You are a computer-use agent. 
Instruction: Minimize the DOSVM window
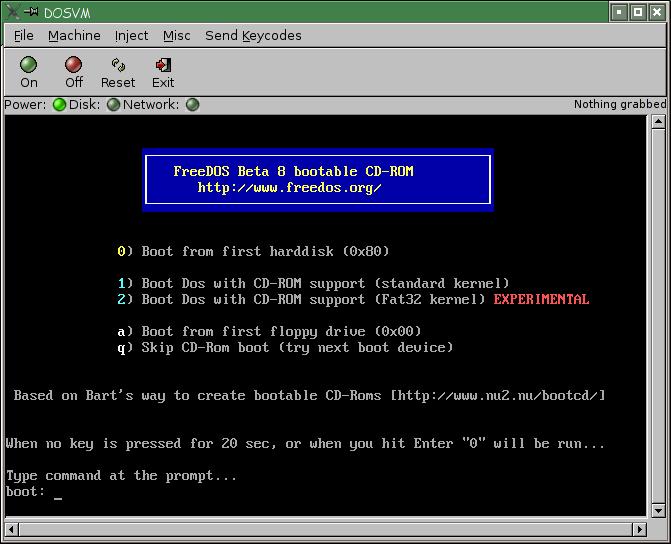[x=619, y=12]
